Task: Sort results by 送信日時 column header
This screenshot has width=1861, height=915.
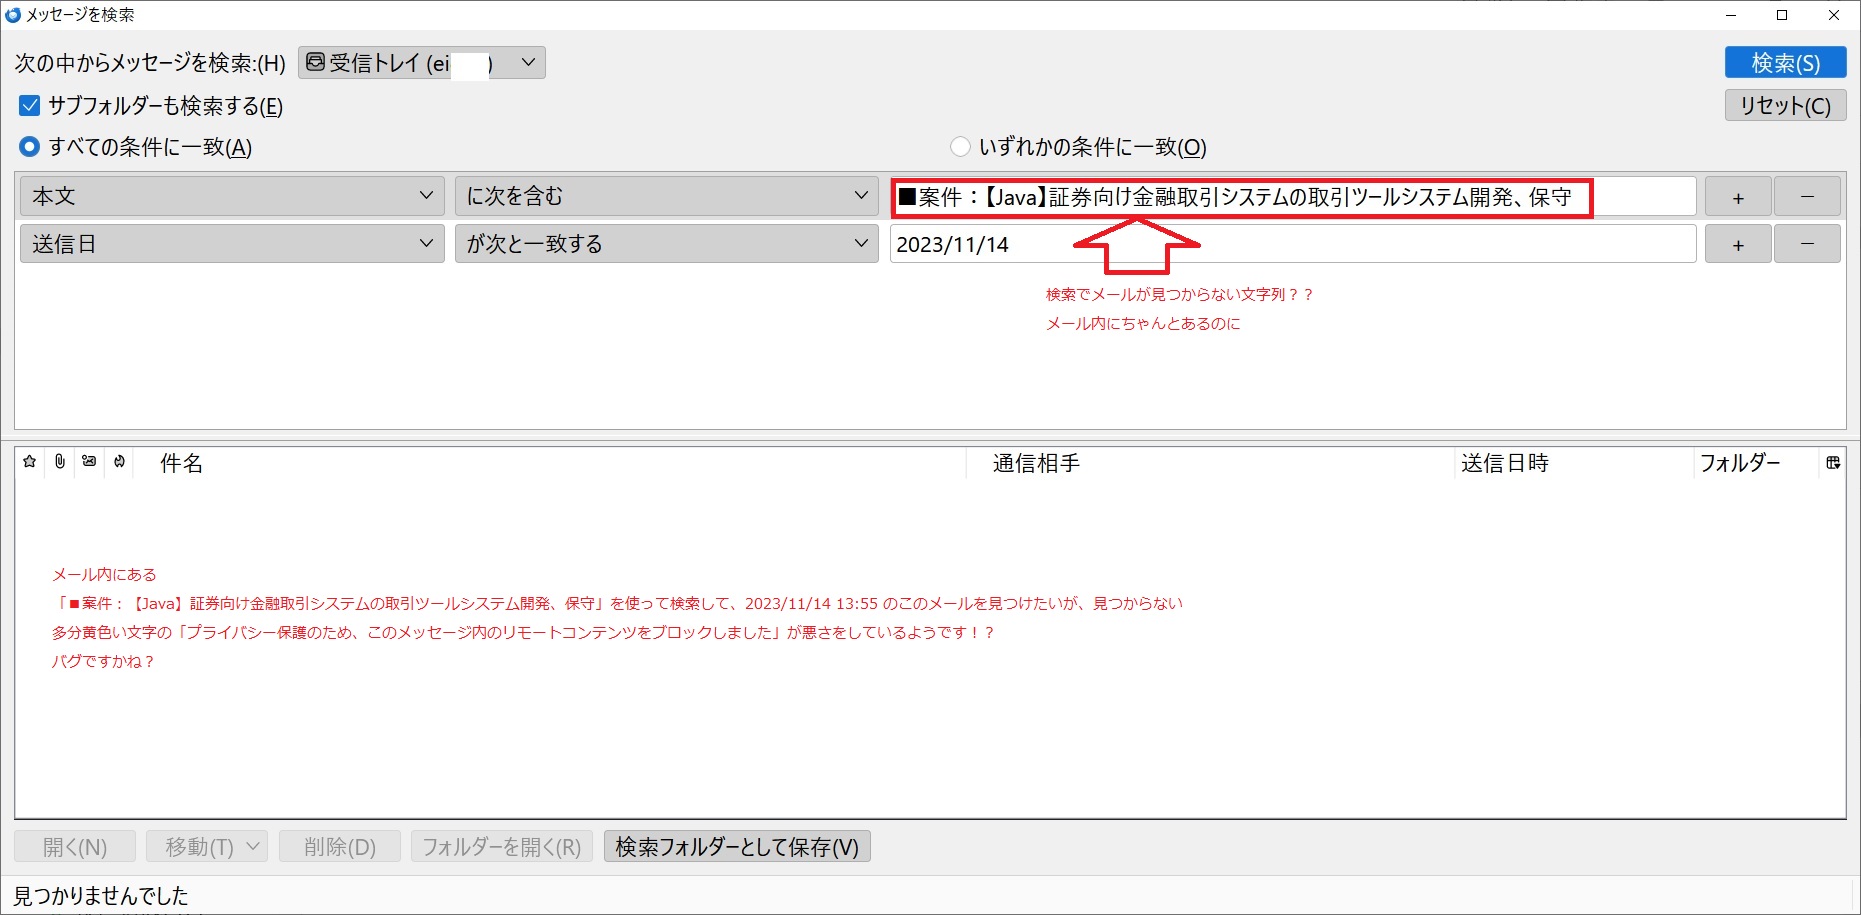Action: (x=1504, y=463)
